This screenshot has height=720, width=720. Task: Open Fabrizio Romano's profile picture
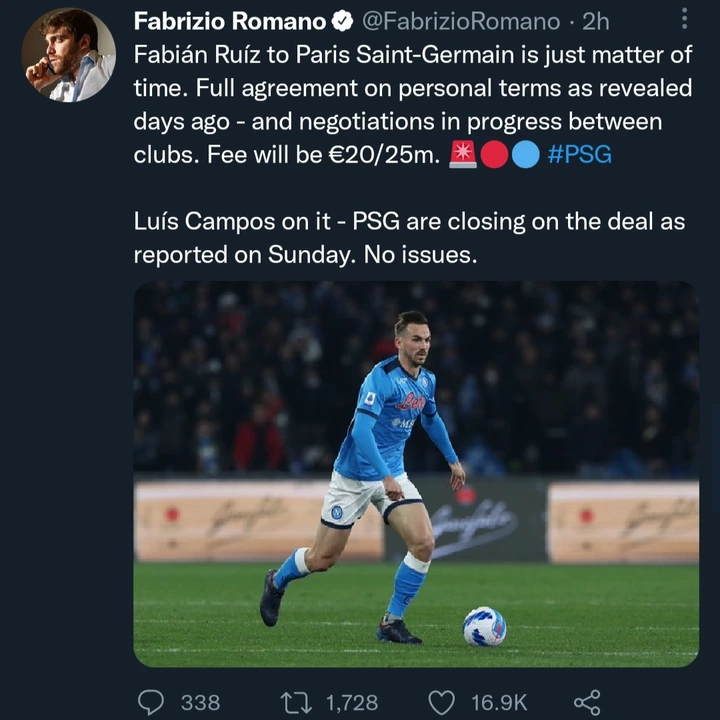69,55
